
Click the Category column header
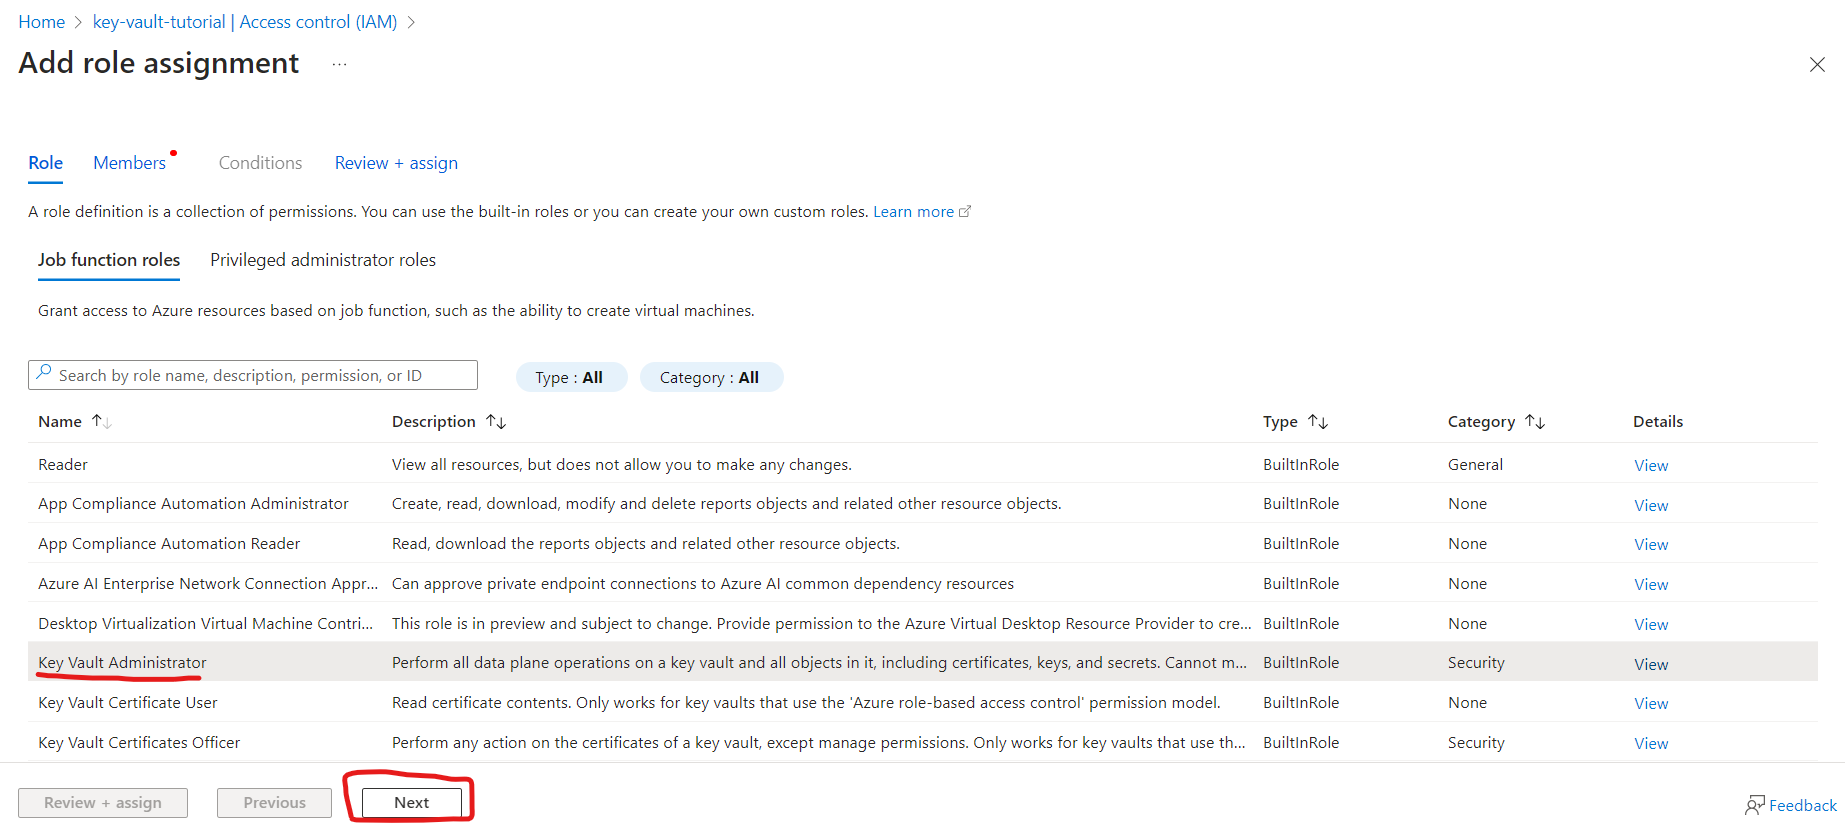pyautogui.click(x=1481, y=422)
